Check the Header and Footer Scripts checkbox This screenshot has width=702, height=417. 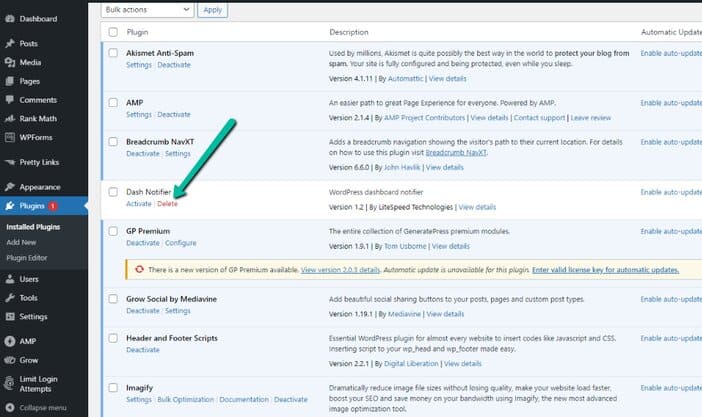[x=113, y=338]
